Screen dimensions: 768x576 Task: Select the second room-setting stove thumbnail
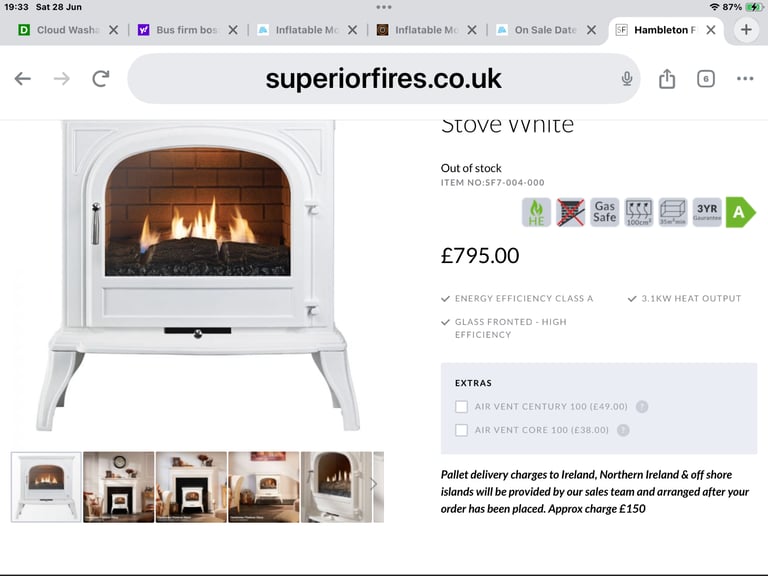pos(191,487)
